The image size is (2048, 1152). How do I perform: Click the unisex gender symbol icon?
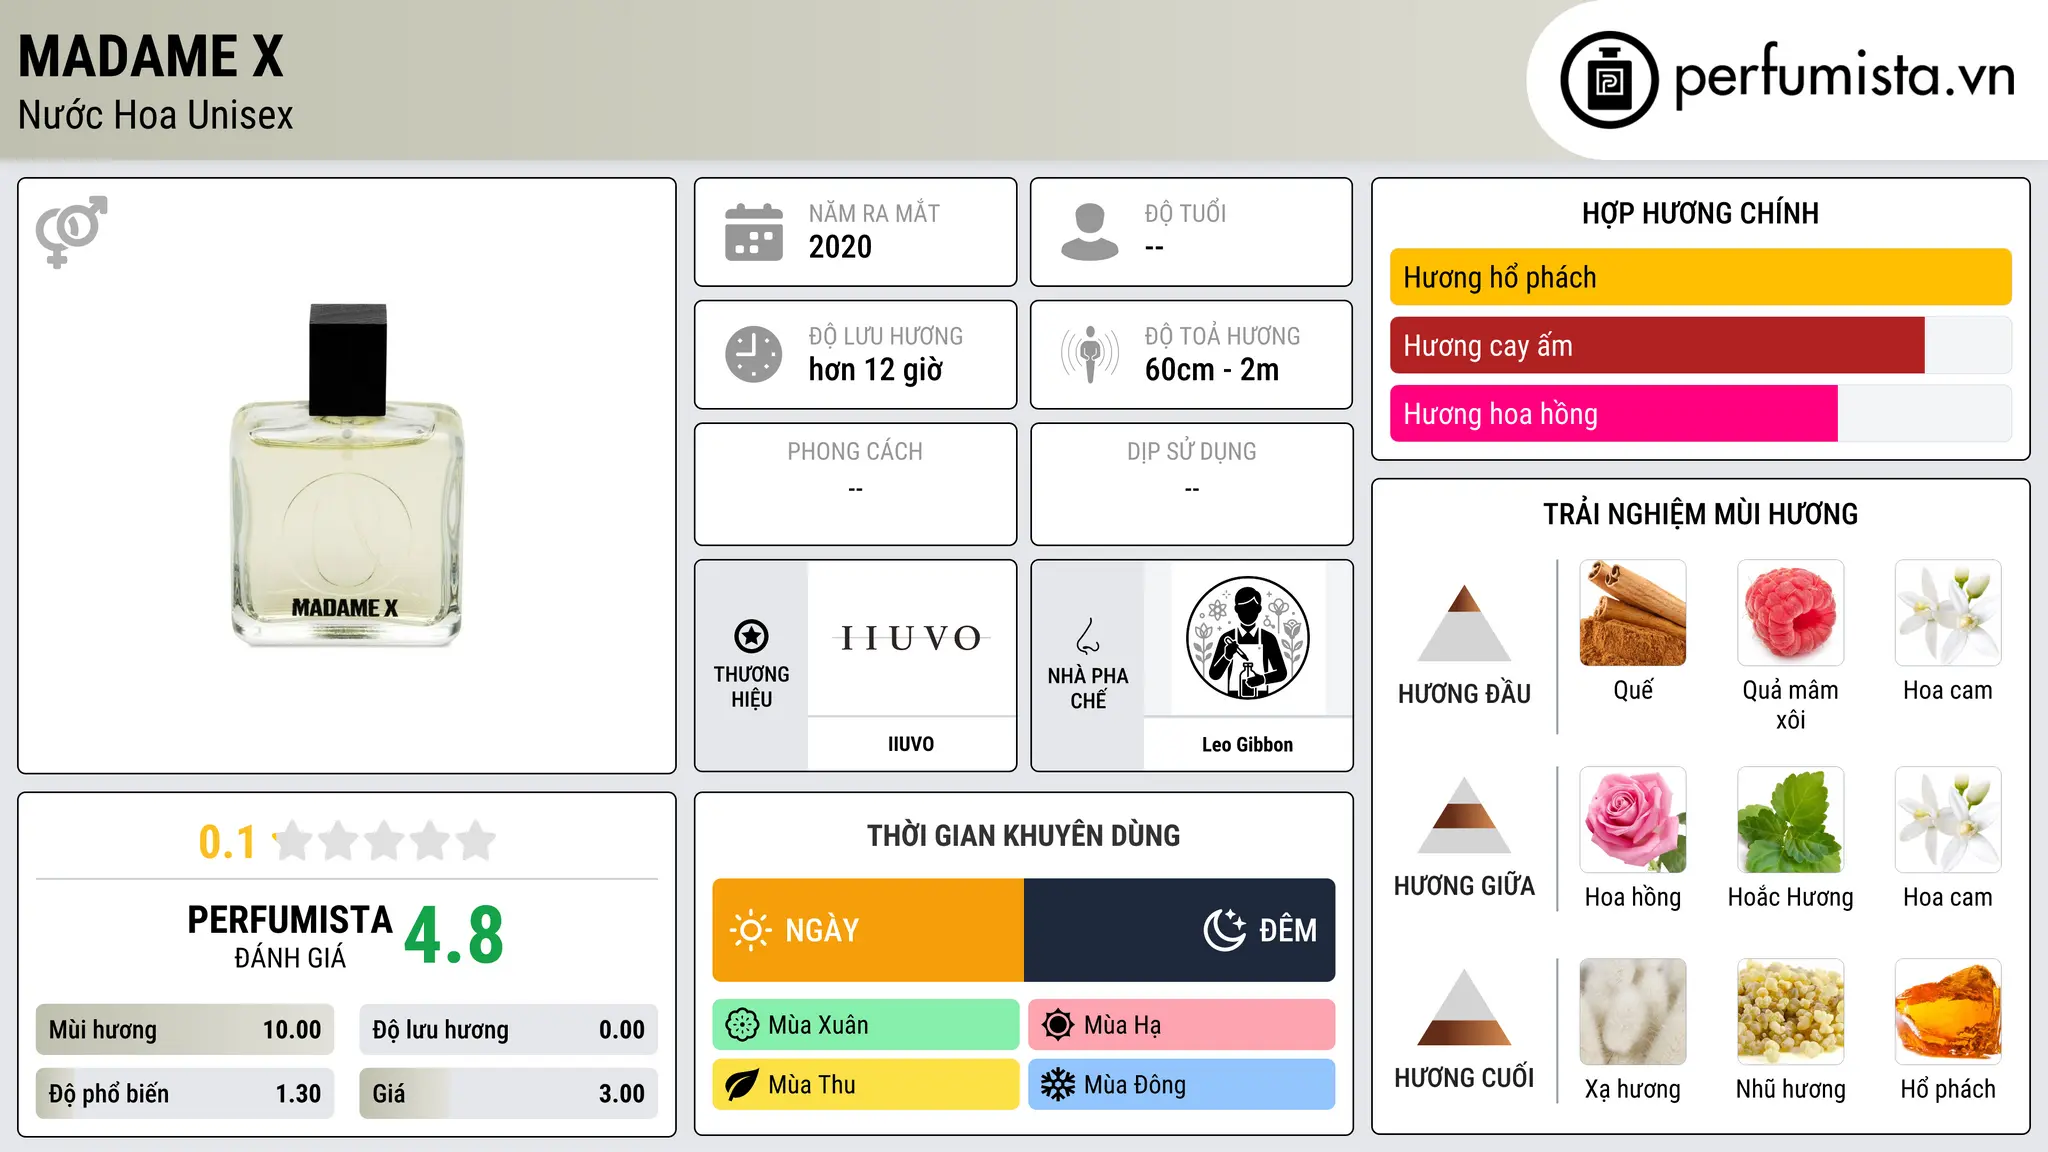tap(71, 231)
